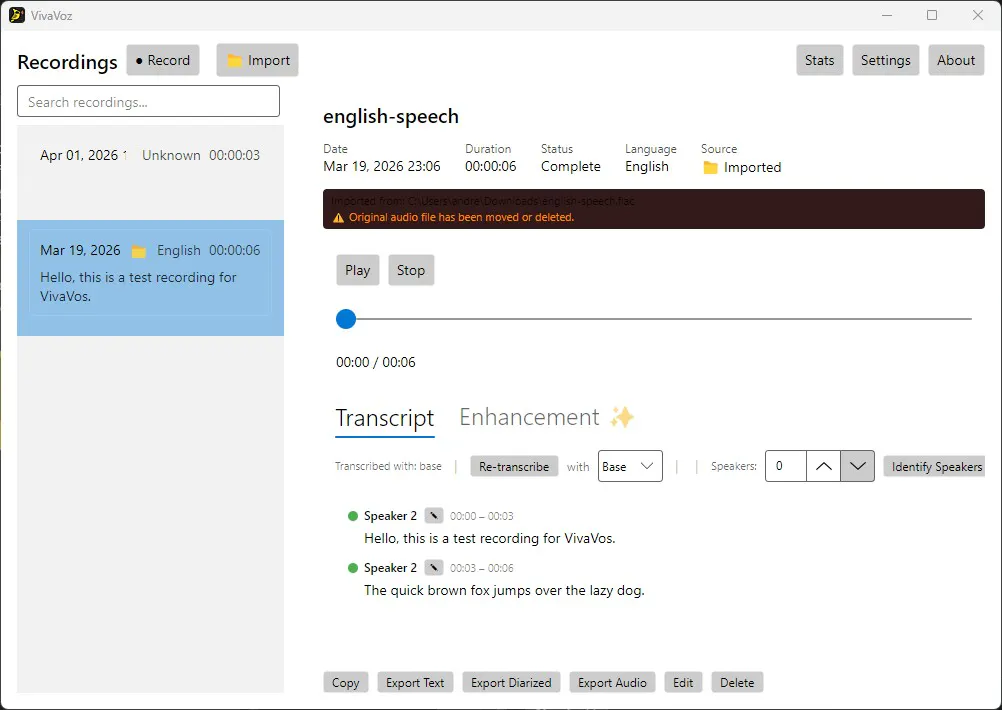Stop audio playback
Screen dimensions: 1002x710
coord(411,270)
